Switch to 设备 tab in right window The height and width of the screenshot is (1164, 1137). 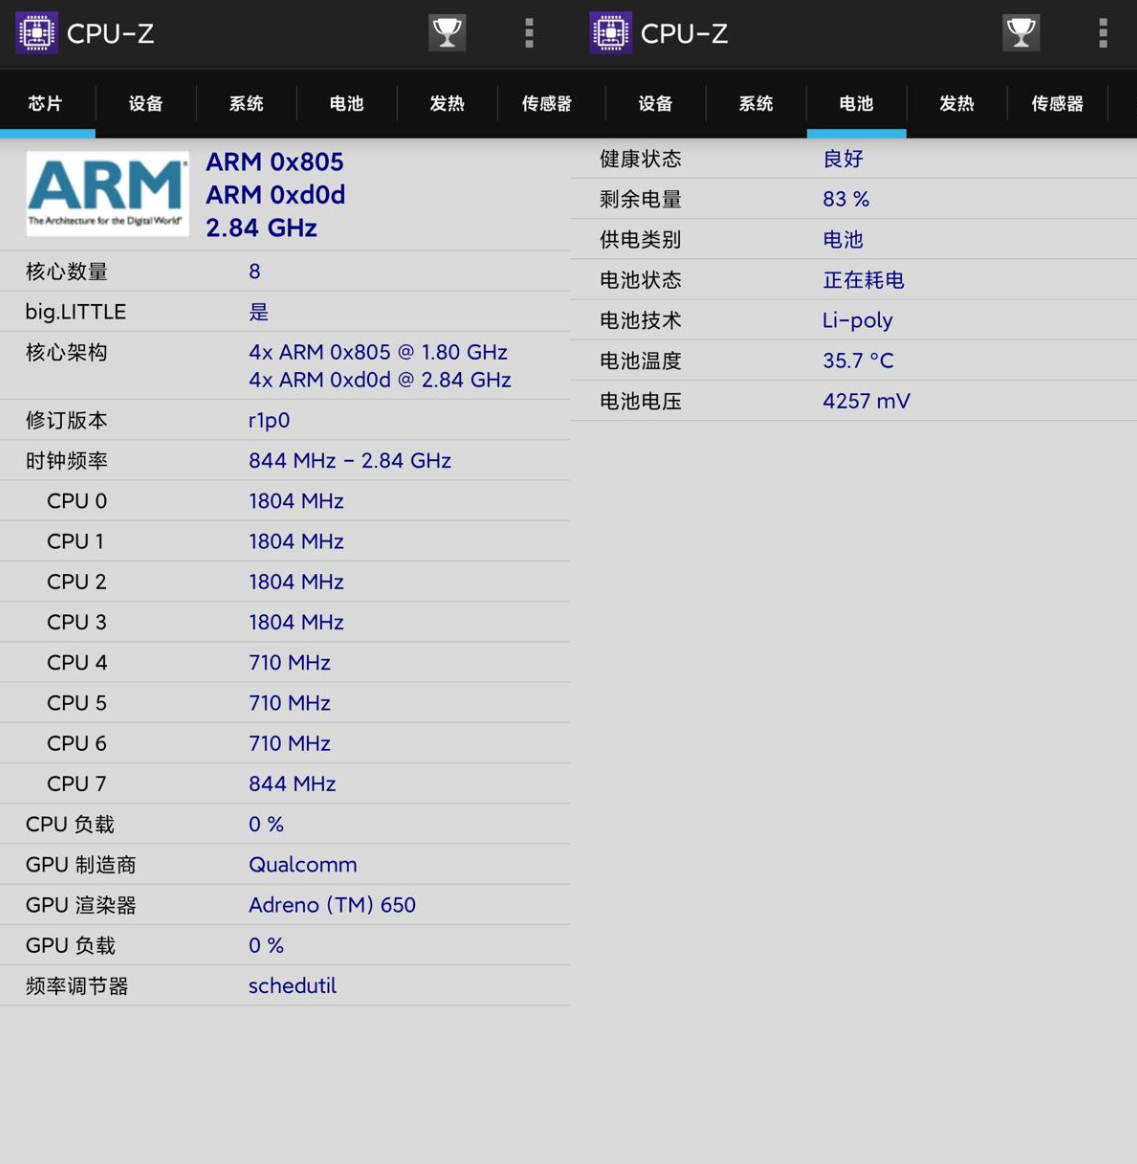655,103
